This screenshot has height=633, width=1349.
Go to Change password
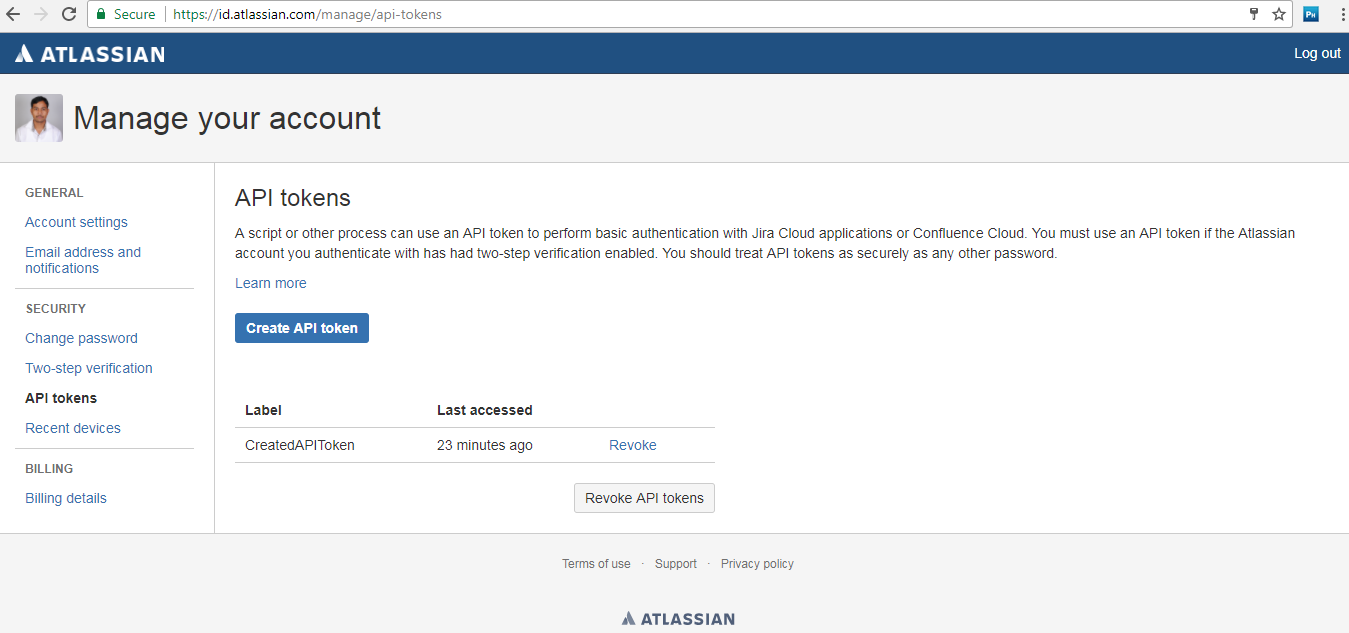pyautogui.click(x=81, y=338)
